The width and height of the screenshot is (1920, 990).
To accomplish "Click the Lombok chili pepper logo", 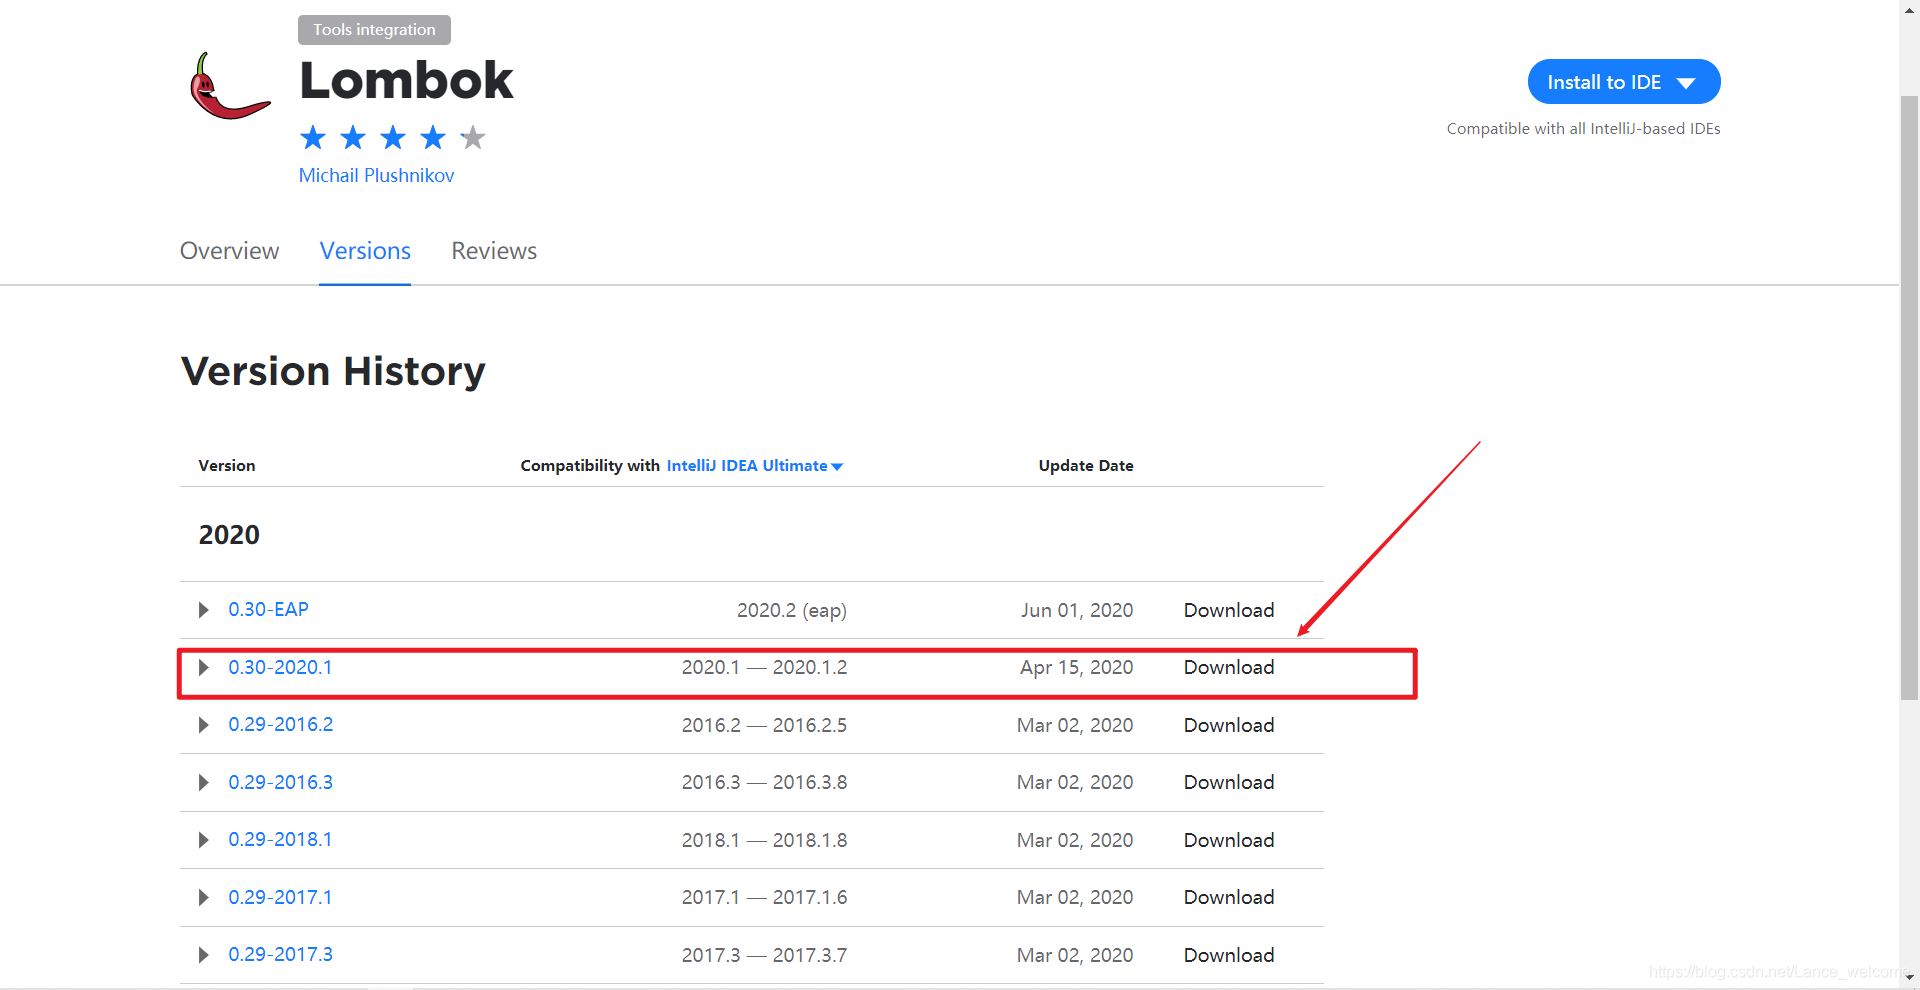I will click(x=230, y=86).
